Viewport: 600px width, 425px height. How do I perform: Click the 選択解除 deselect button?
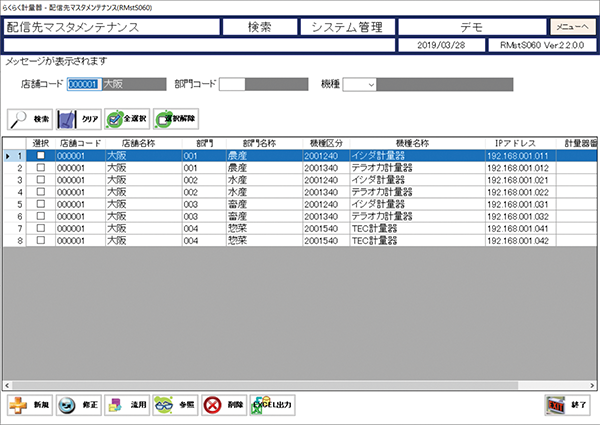[176, 118]
